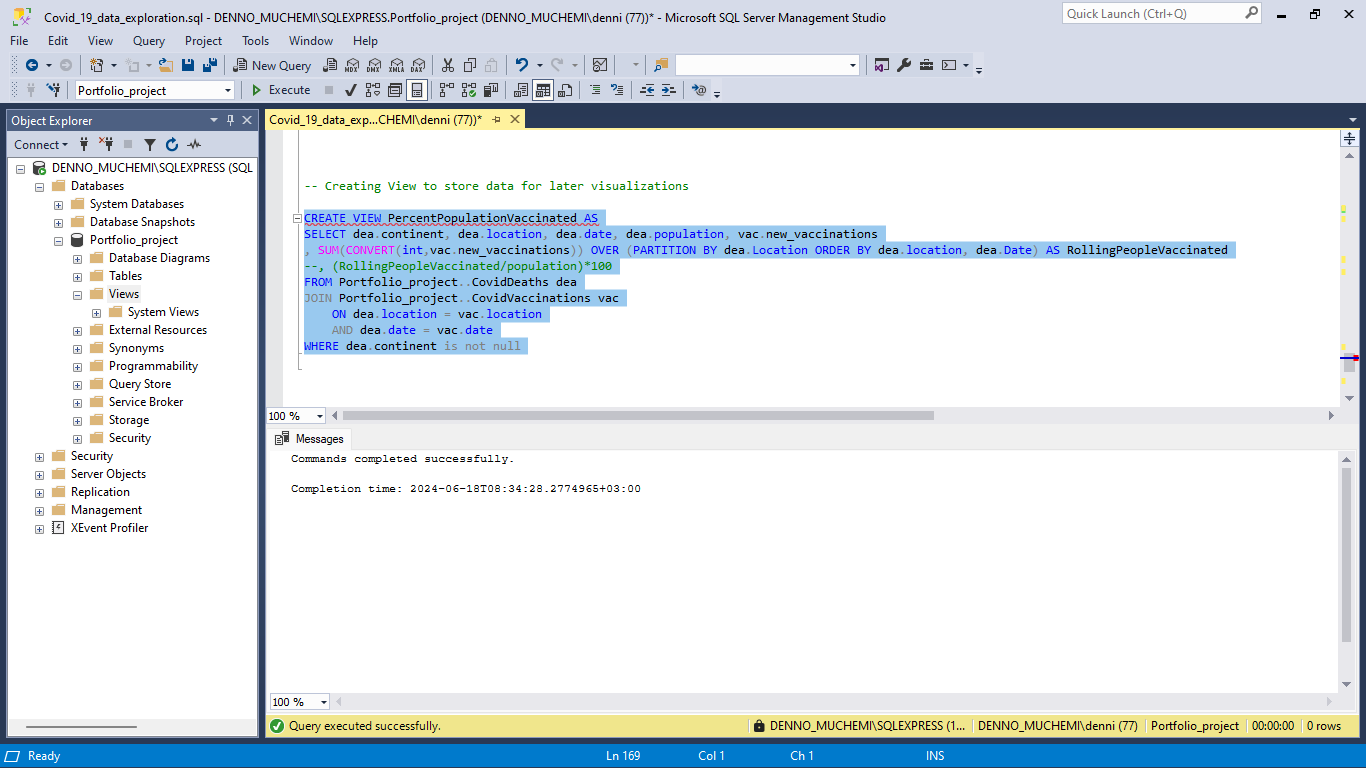Close the Covid_19_data_exploration query tab

coord(515,119)
